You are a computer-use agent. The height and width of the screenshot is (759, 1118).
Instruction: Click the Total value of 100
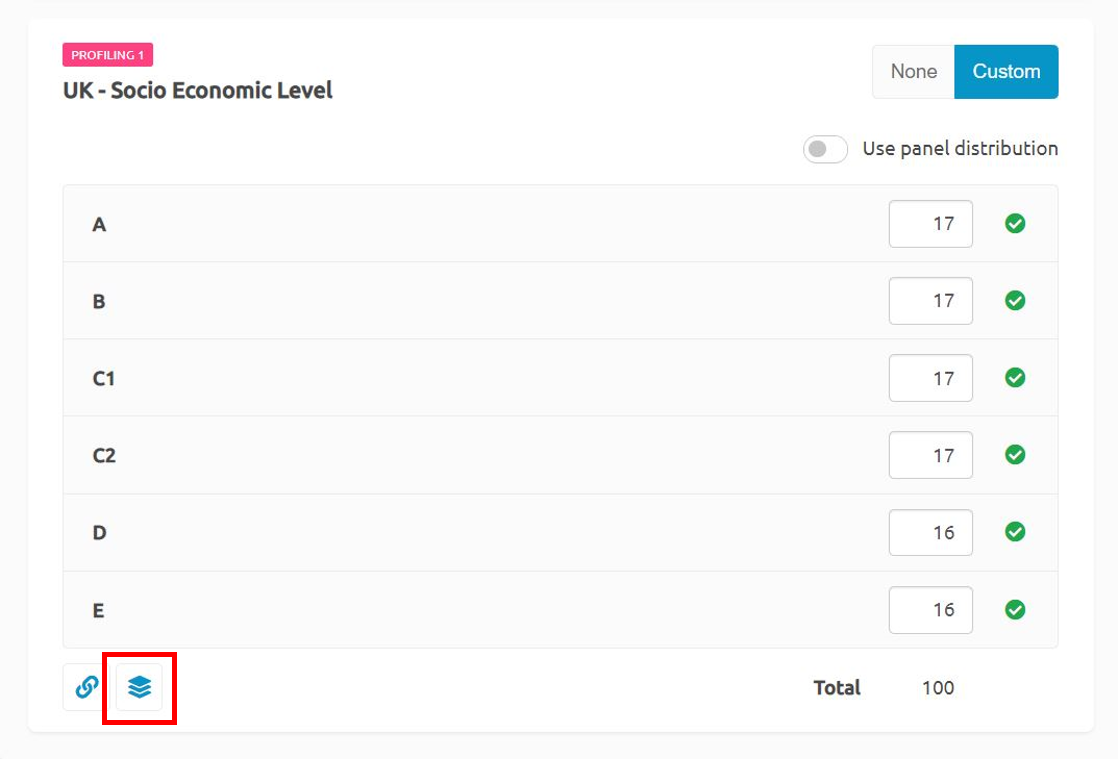[938, 688]
